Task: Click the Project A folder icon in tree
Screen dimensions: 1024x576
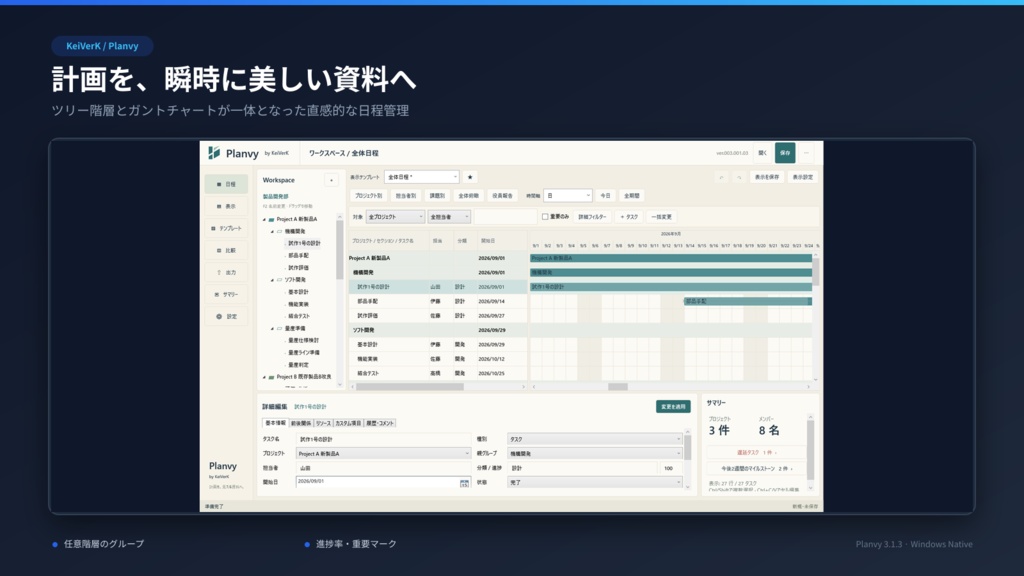Action: pyautogui.click(x=272, y=219)
